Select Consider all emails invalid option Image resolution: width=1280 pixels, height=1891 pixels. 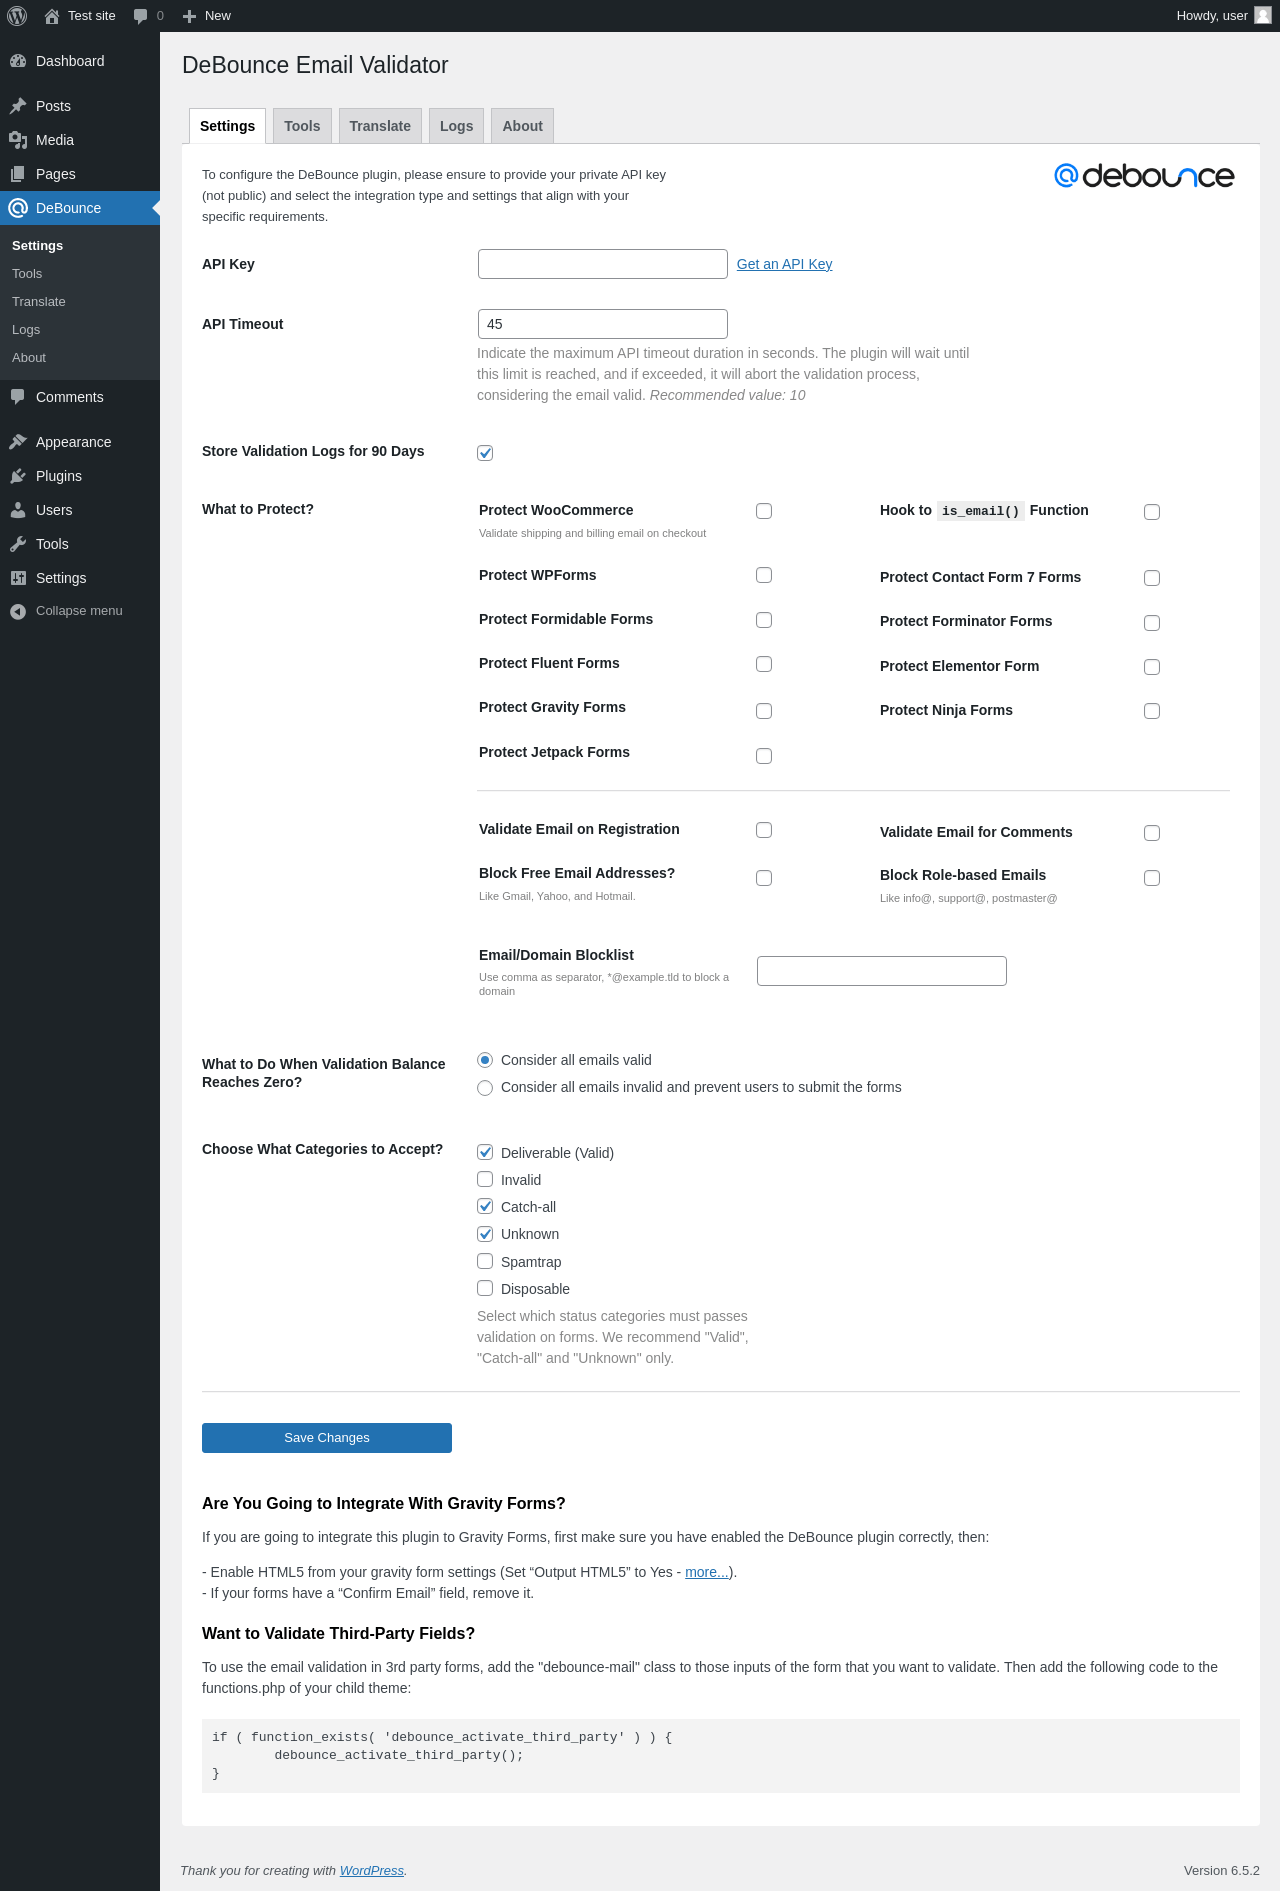click(x=485, y=1088)
